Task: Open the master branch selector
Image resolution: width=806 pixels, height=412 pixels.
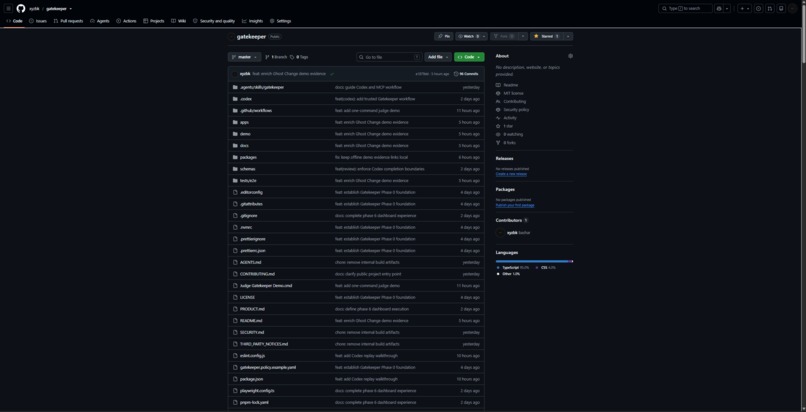Action: point(245,57)
